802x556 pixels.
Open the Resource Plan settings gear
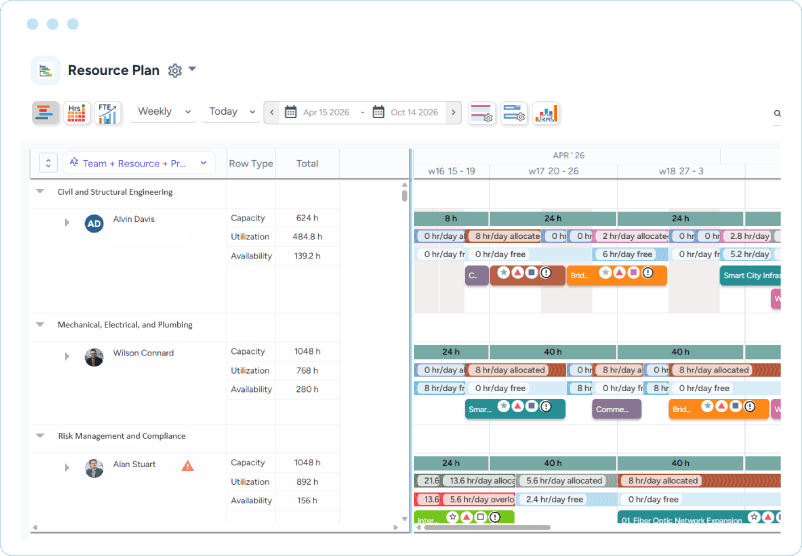(175, 70)
